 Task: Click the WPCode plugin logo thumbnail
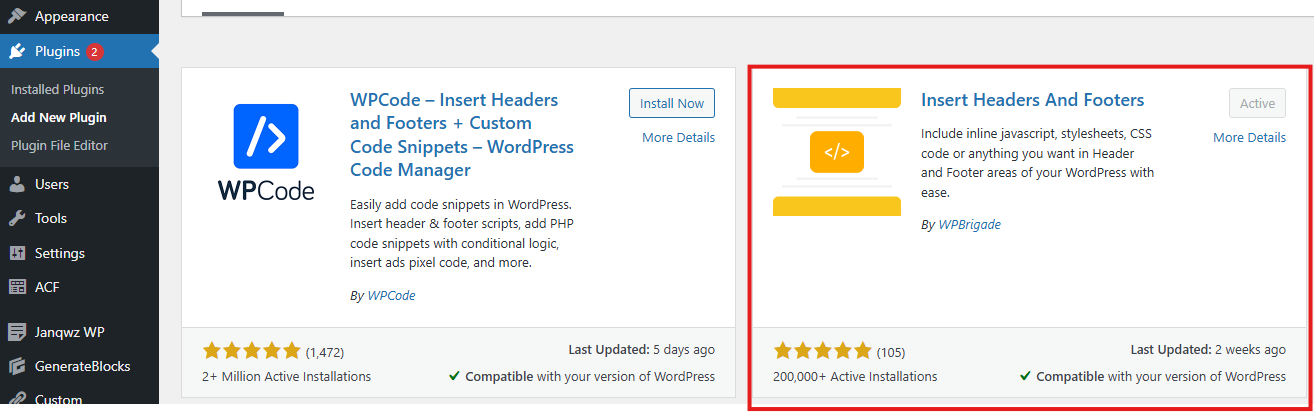click(x=266, y=152)
